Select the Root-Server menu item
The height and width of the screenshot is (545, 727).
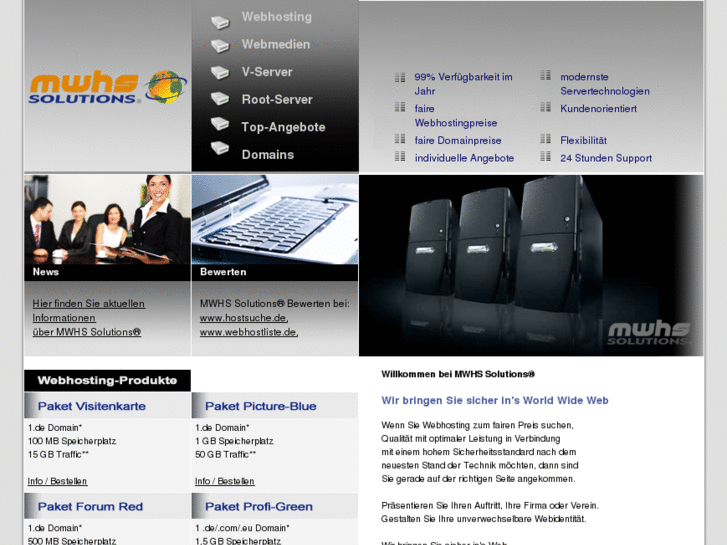277,100
